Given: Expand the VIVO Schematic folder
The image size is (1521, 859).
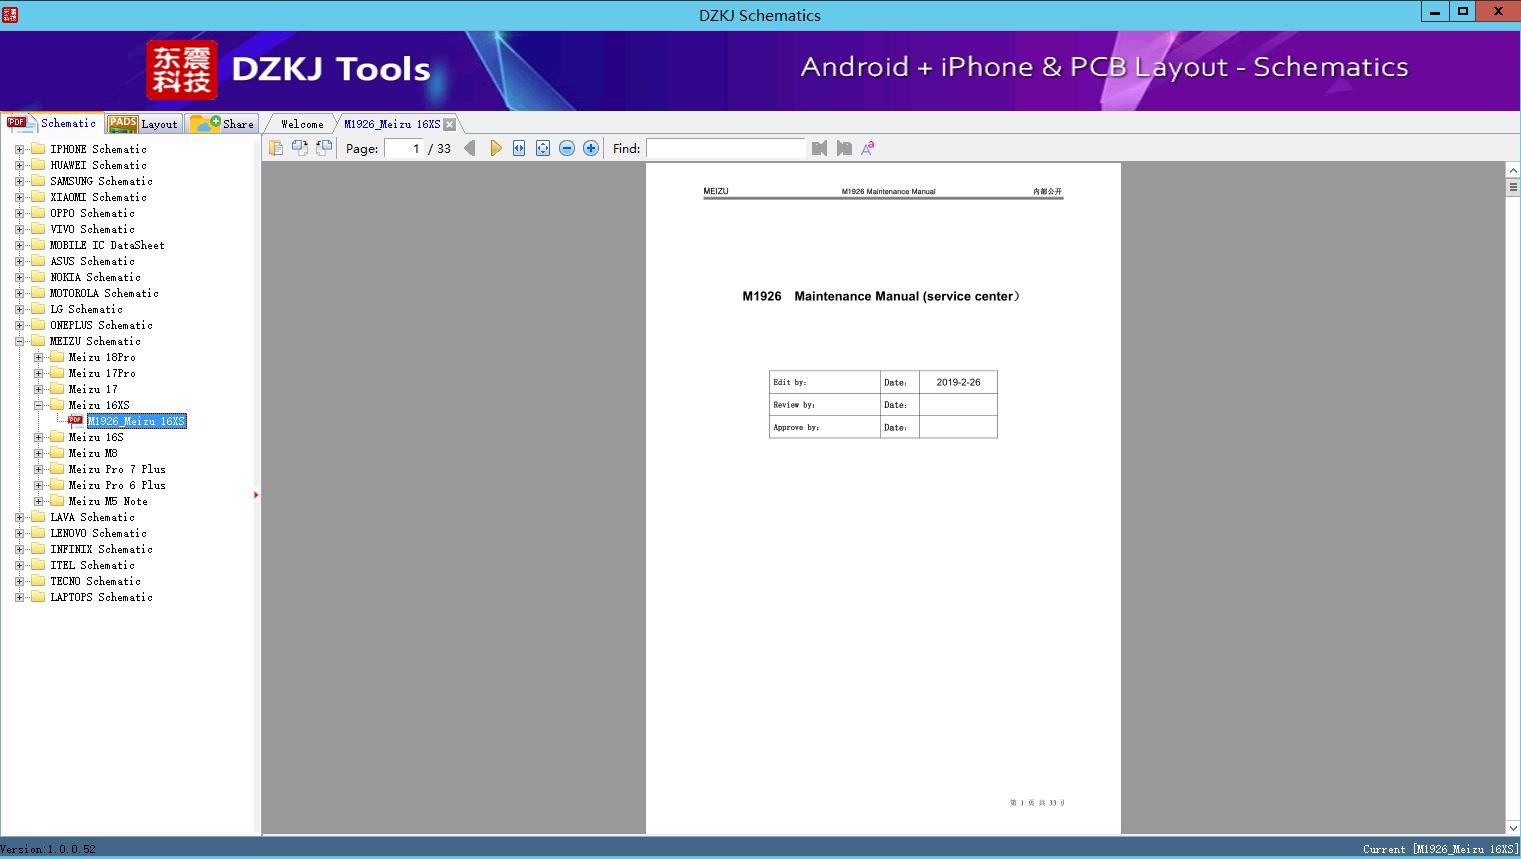Looking at the screenshot, I should tap(19, 229).
